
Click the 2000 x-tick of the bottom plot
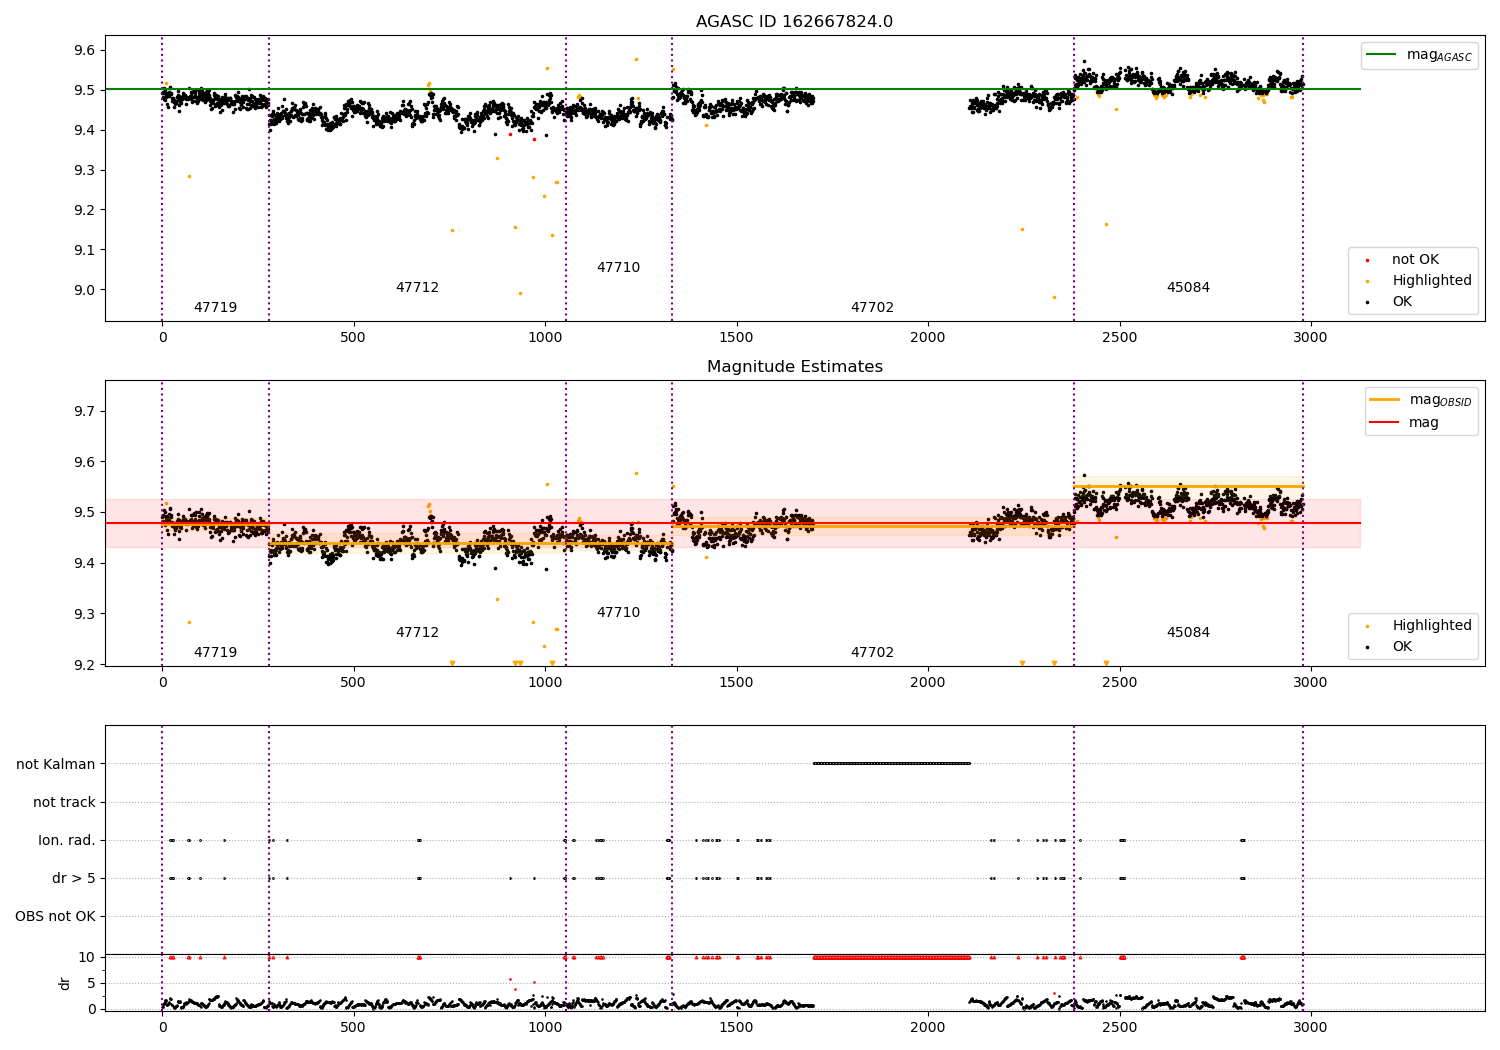928,1027
